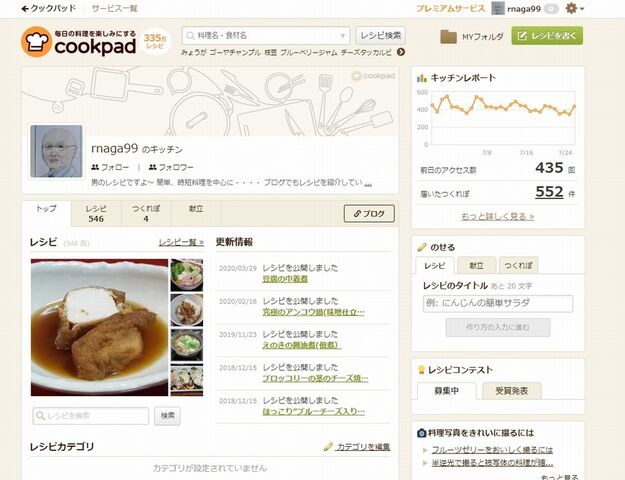This screenshot has height=480, width=625.
Task: Select the トップ tab
Action: (46, 213)
